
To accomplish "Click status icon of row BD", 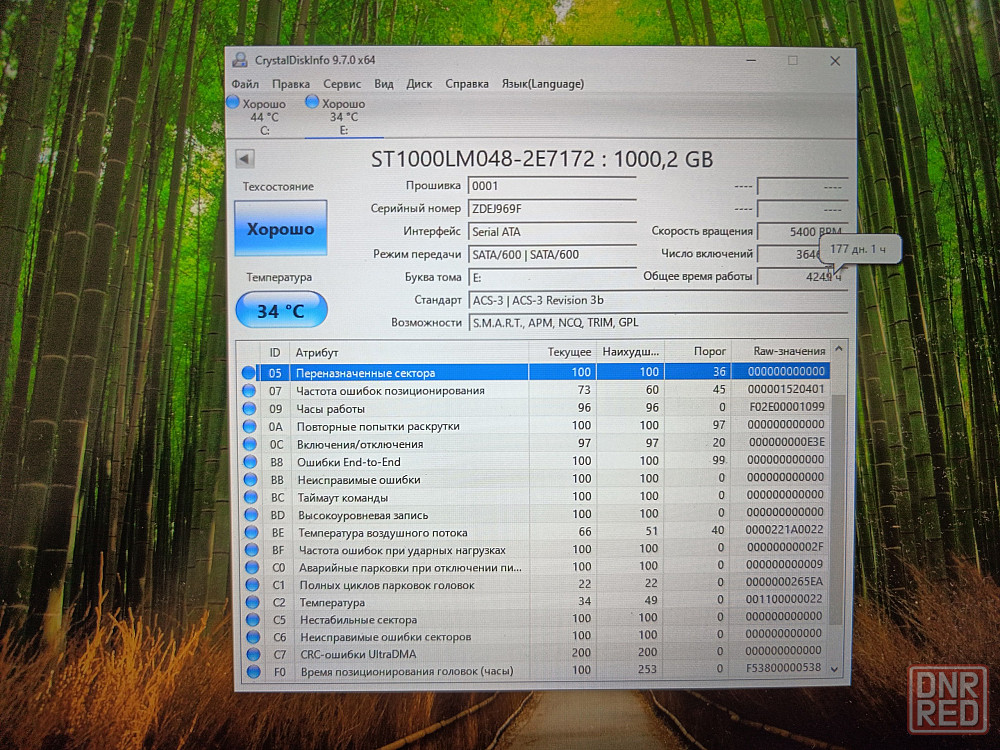I will (251, 515).
